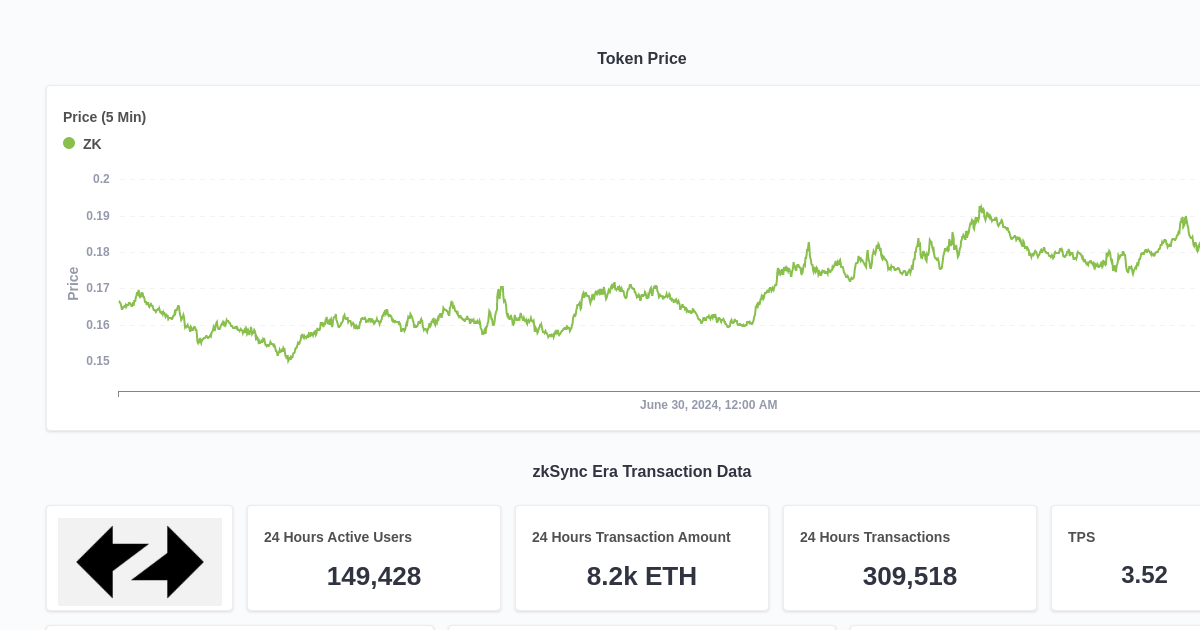Select the 24 Hours Transaction Amount card
The width and height of the screenshot is (1200, 630).
641,557
